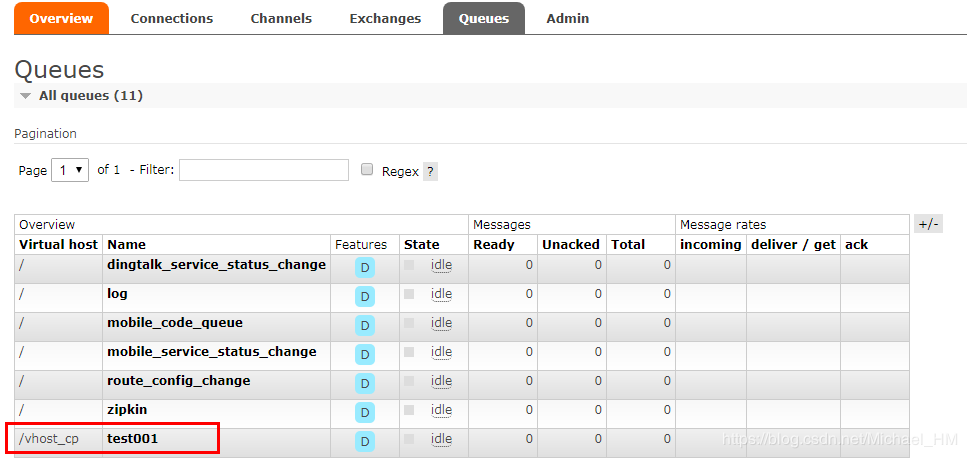
Task: Click D badge for mobile_code_queue
Action: click(x=365, y=326)
